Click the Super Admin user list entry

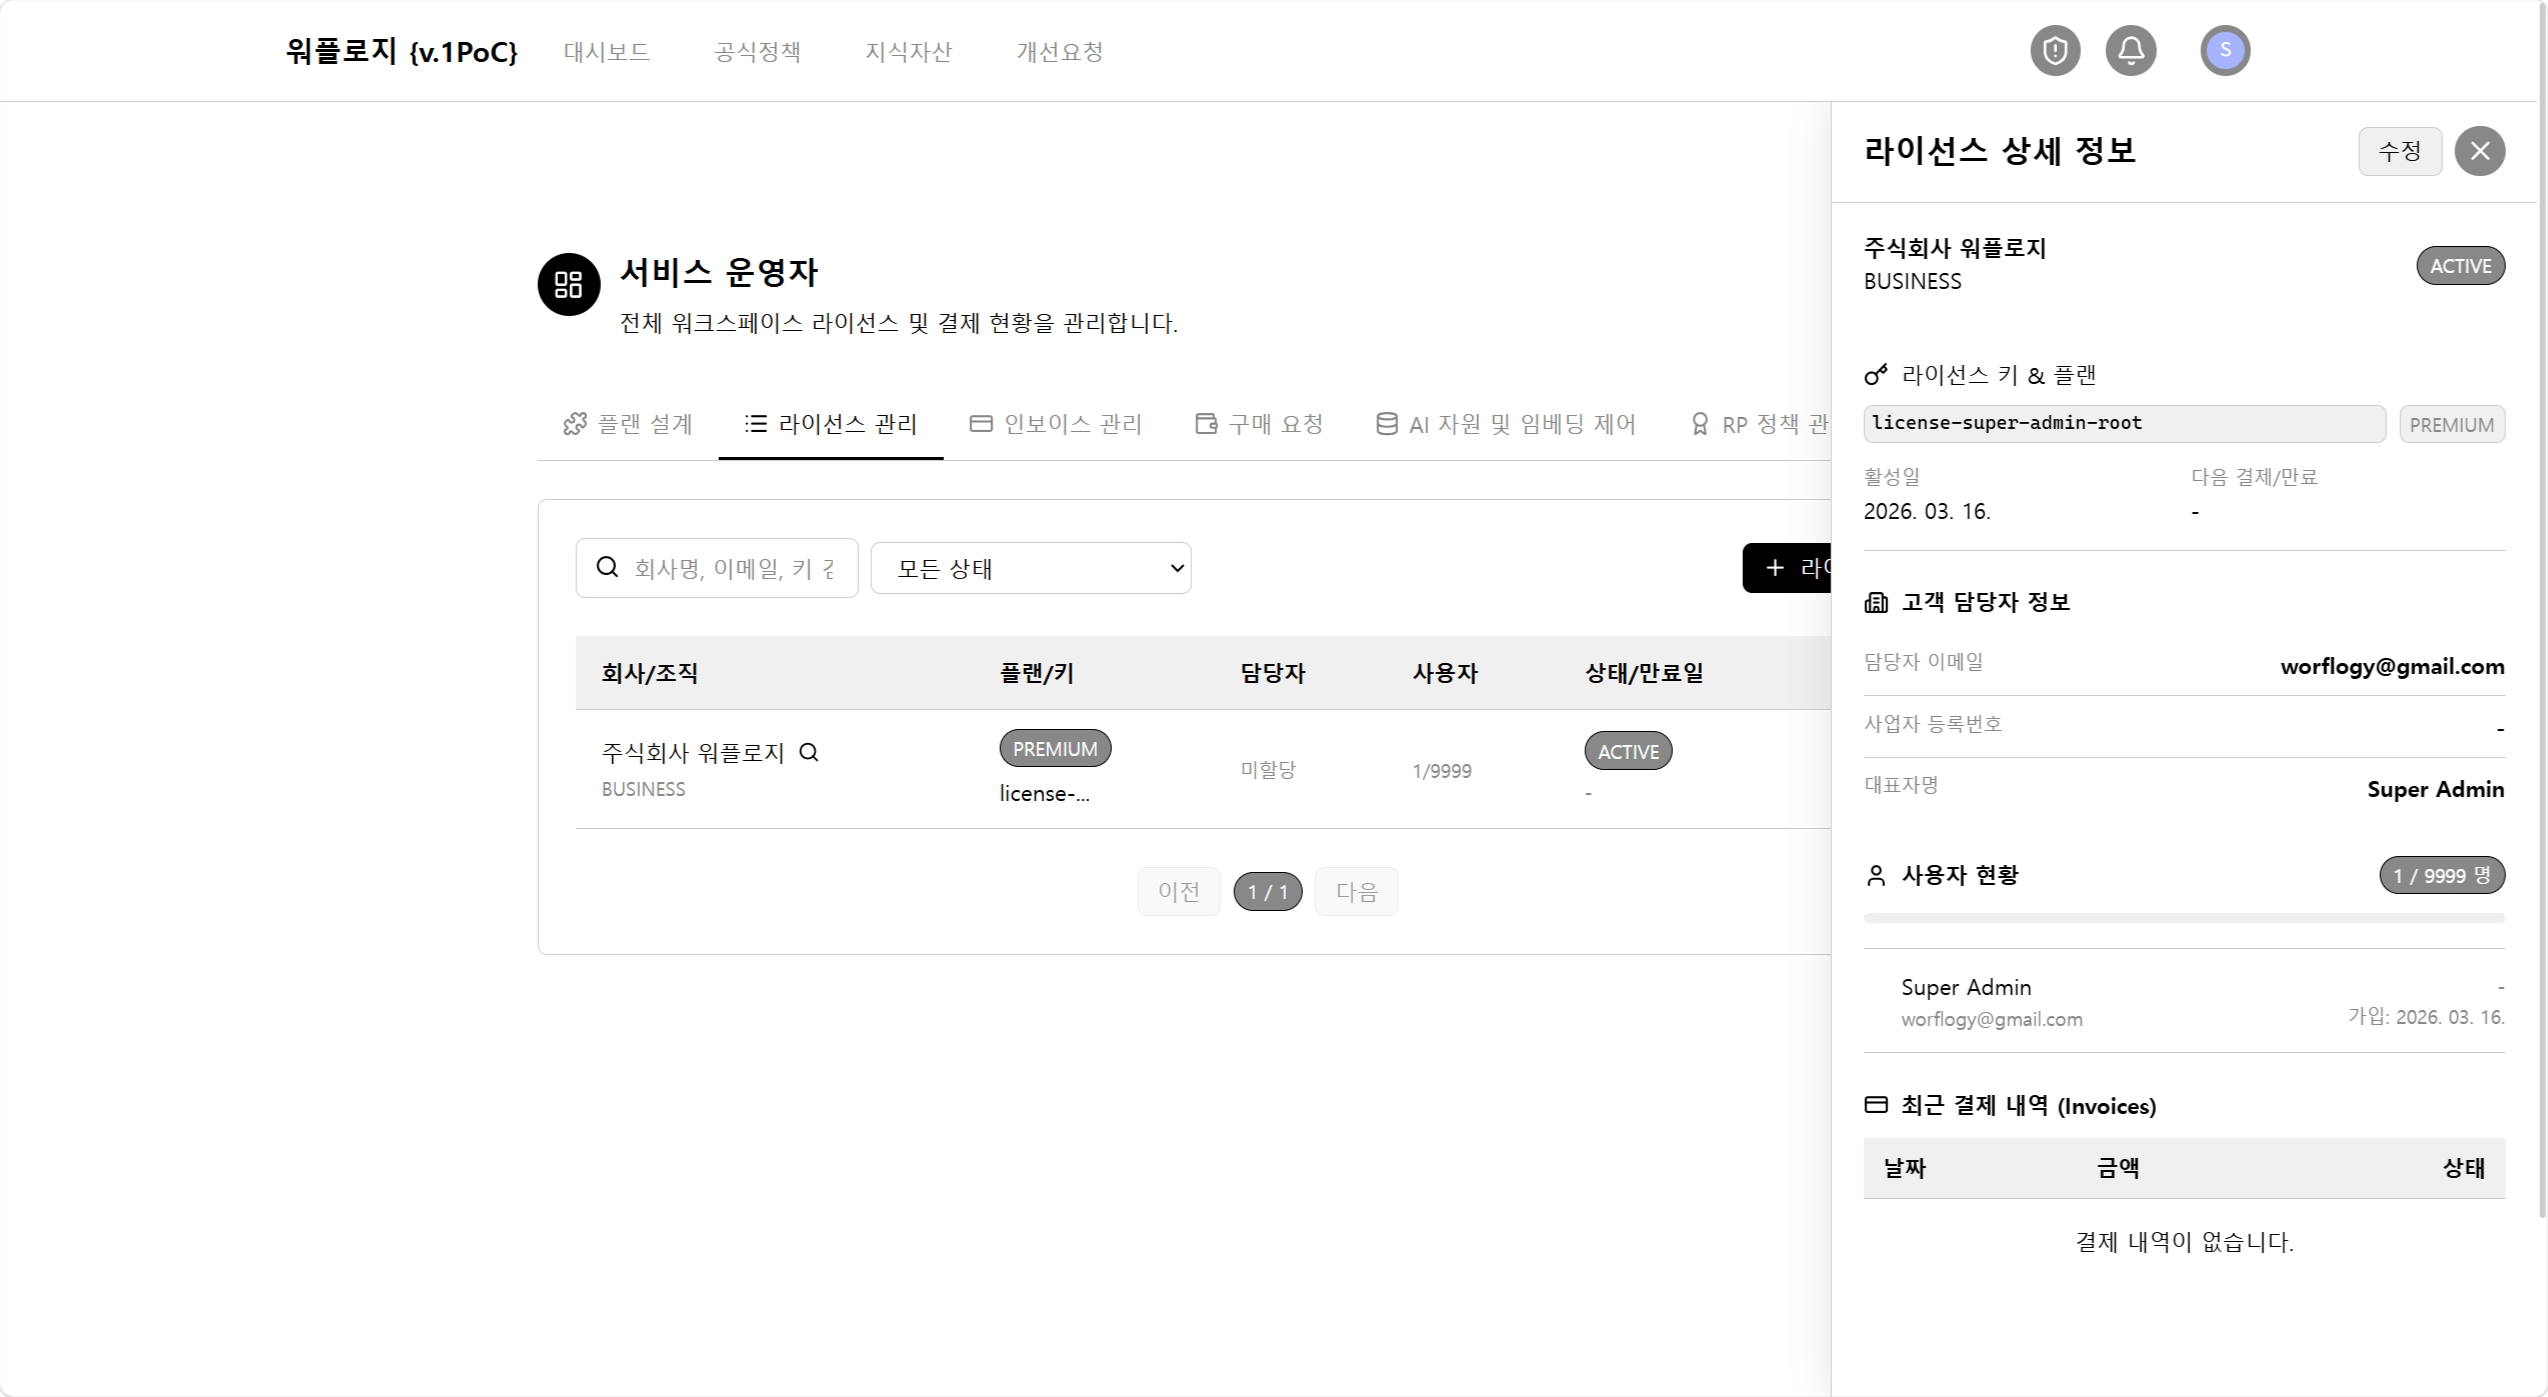click(x=2184, y=1001)
